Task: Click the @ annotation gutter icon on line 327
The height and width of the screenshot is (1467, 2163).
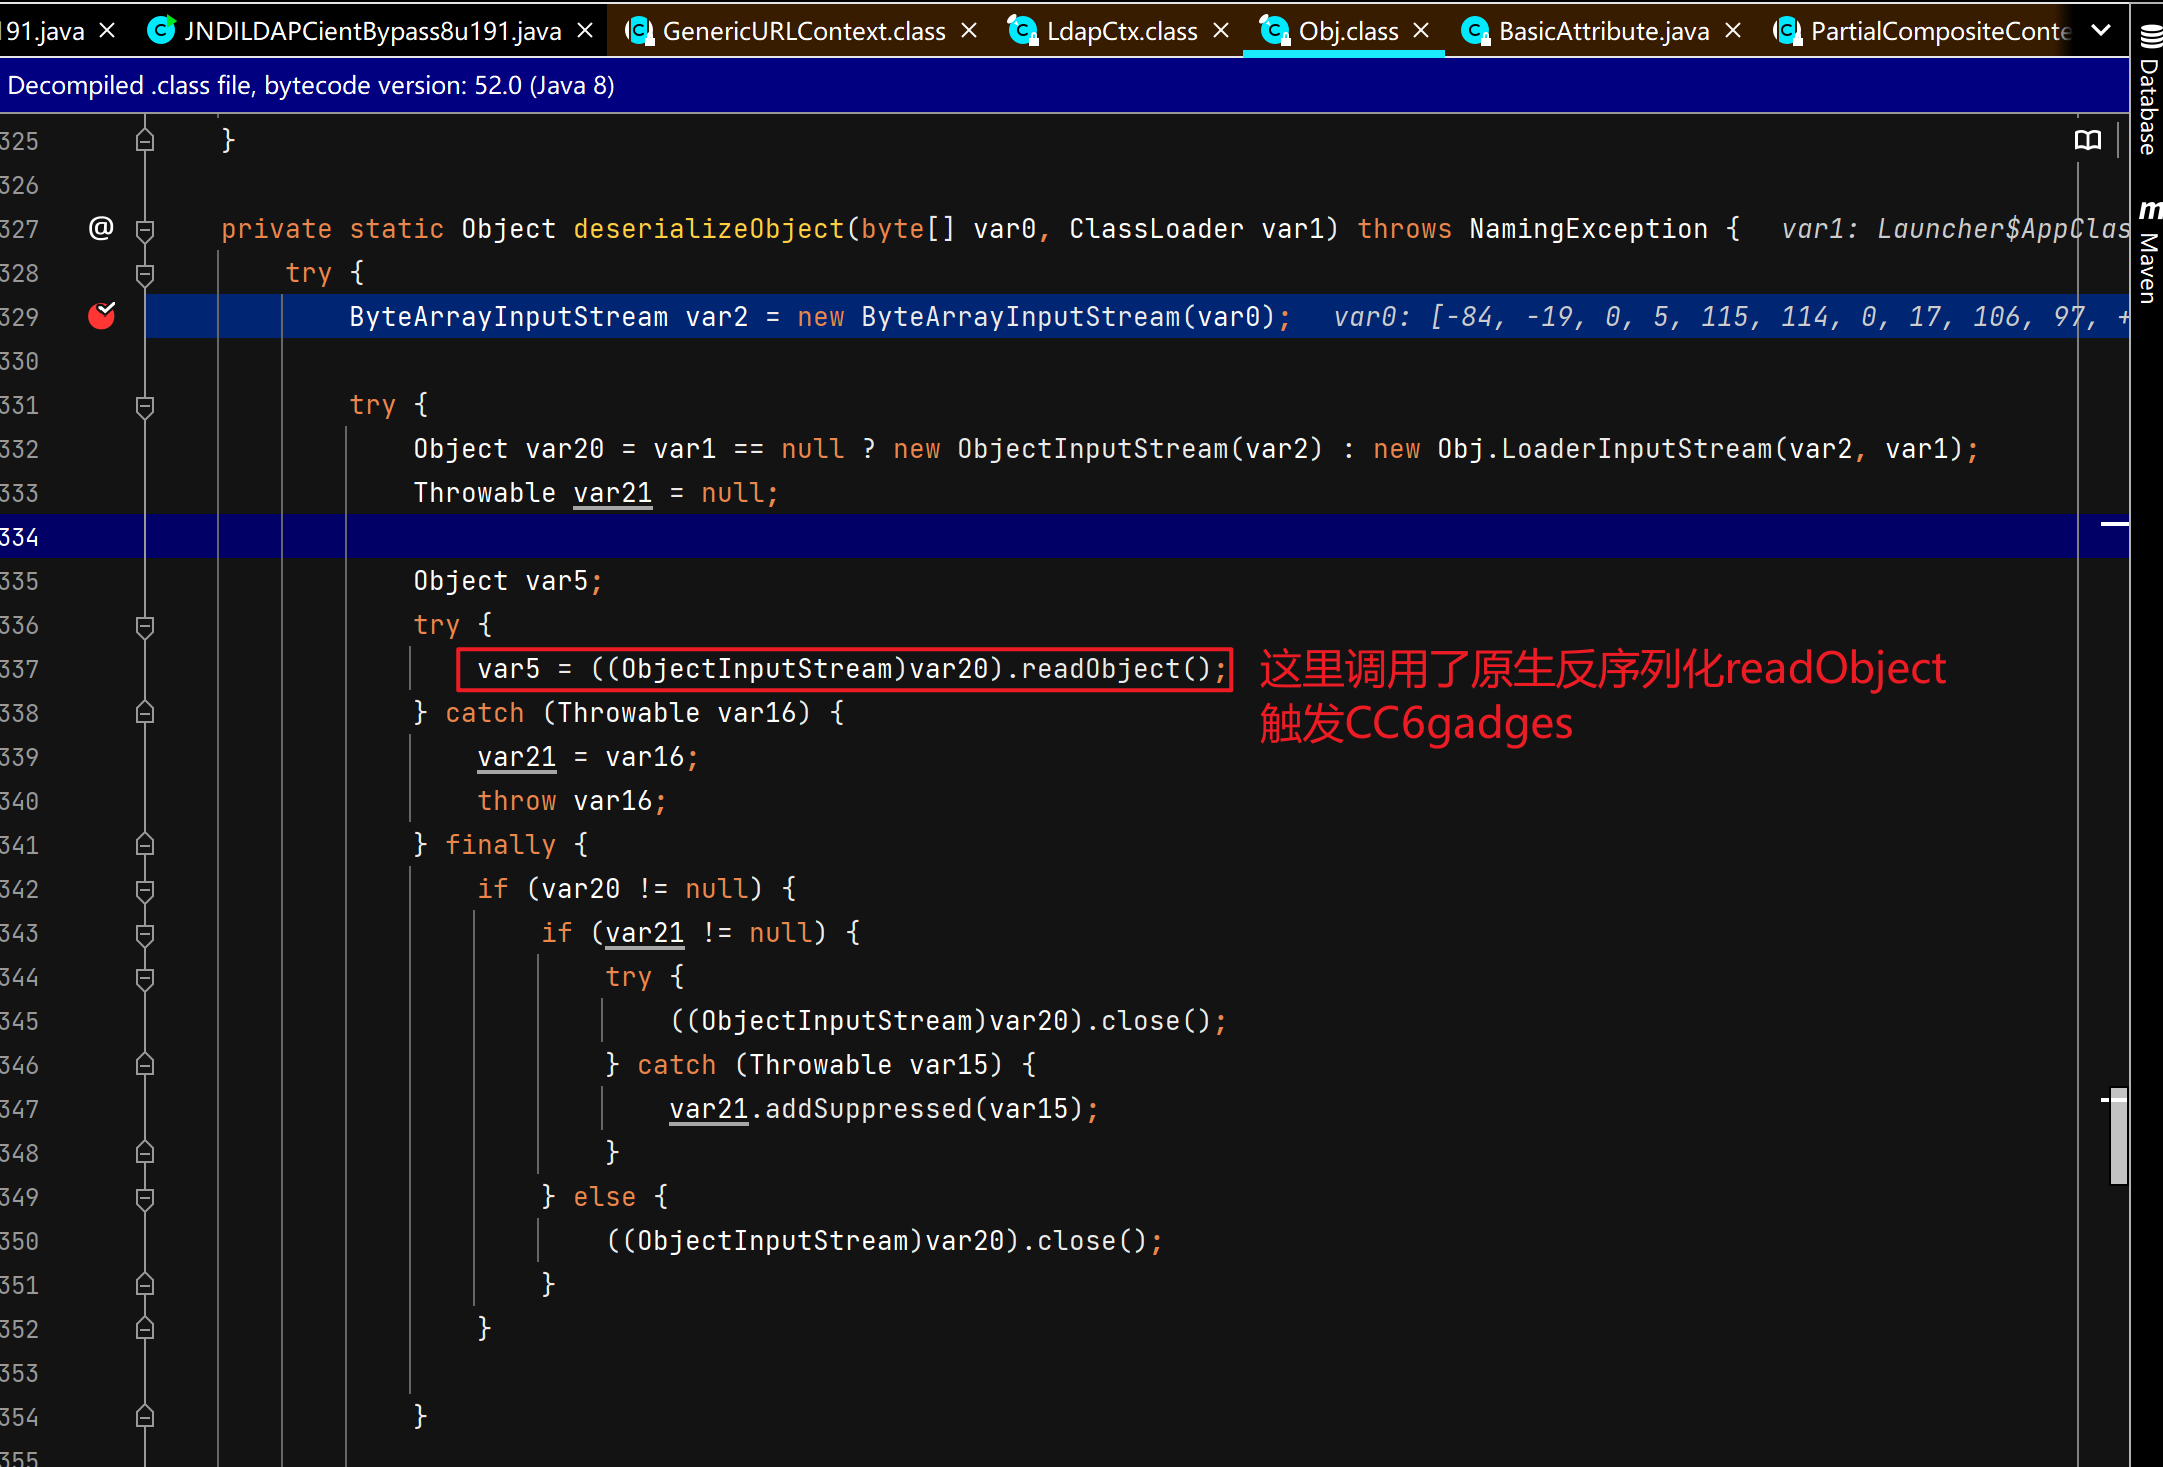Action: point(101,228)
